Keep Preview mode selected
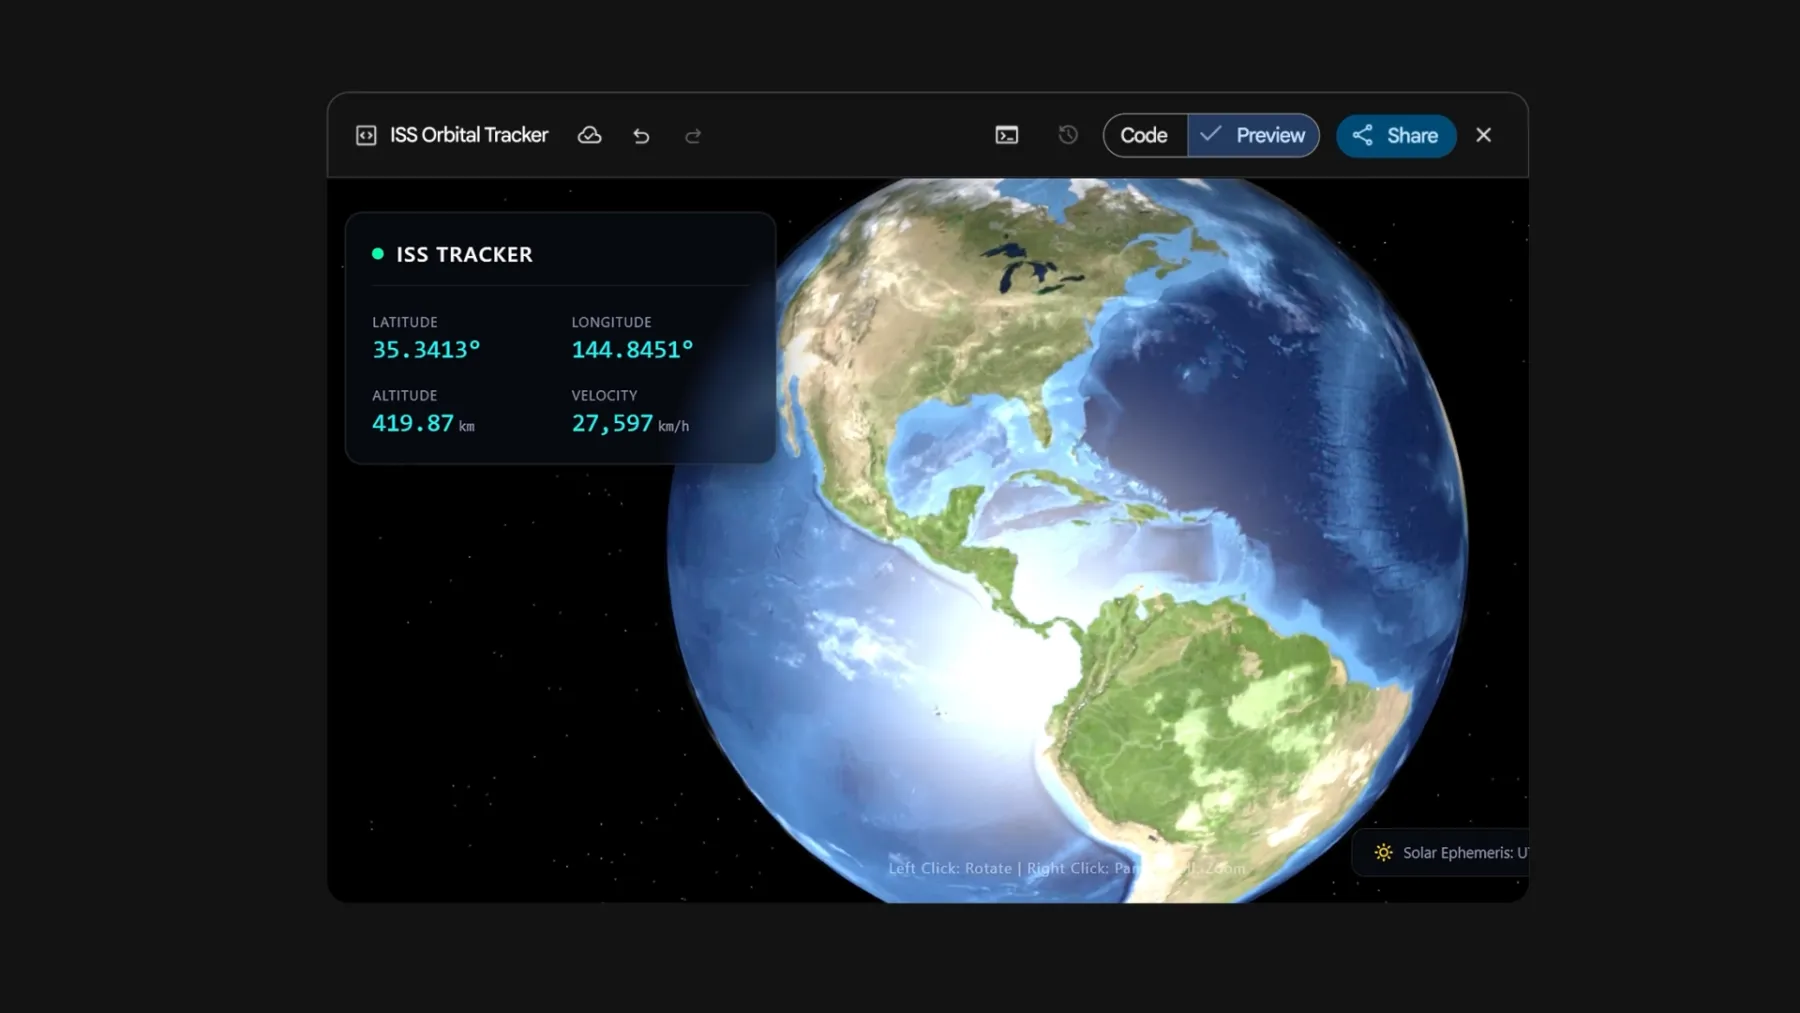Screen dimensions: 1800x1013 (1268, 135)
